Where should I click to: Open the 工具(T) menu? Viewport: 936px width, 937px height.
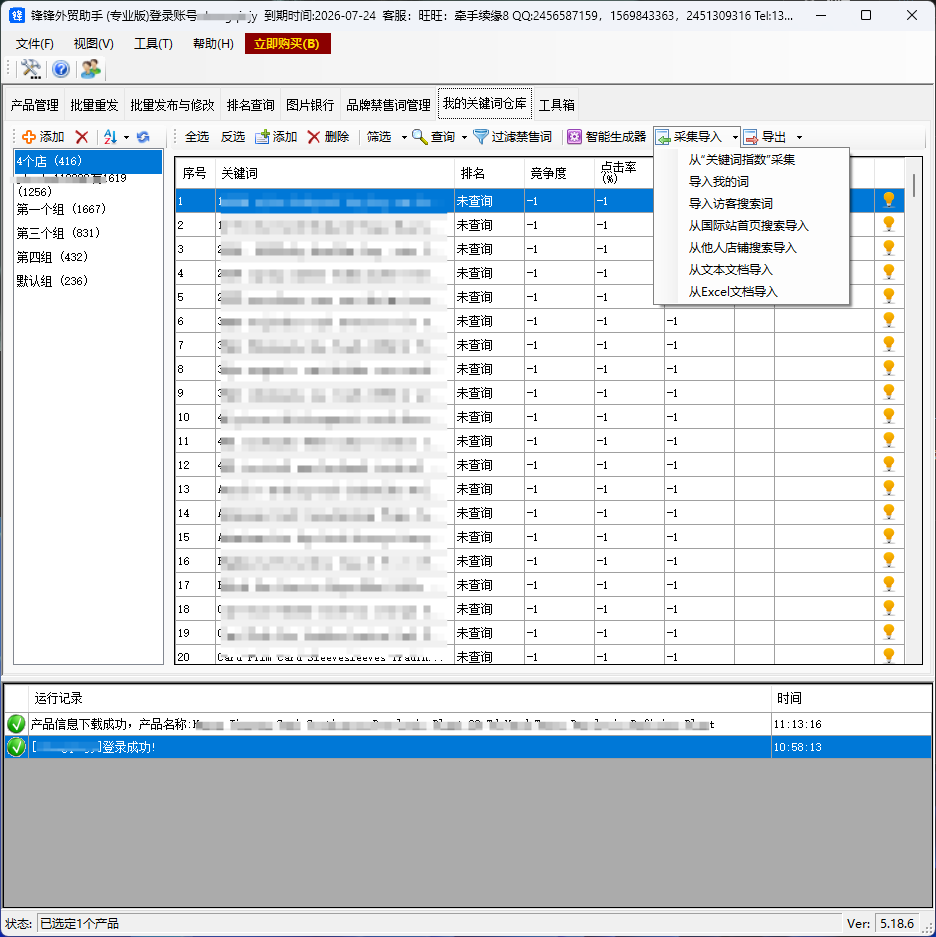[153, 44]
